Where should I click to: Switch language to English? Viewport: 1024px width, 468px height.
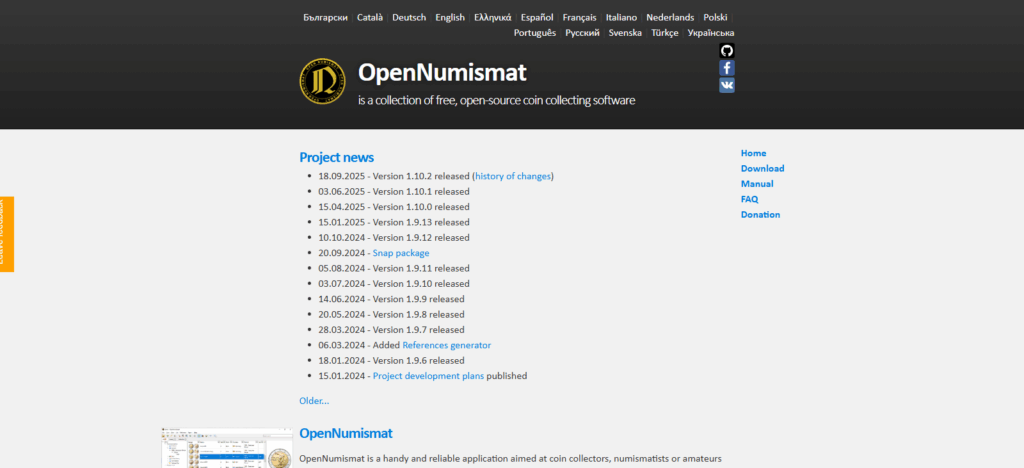450,18
